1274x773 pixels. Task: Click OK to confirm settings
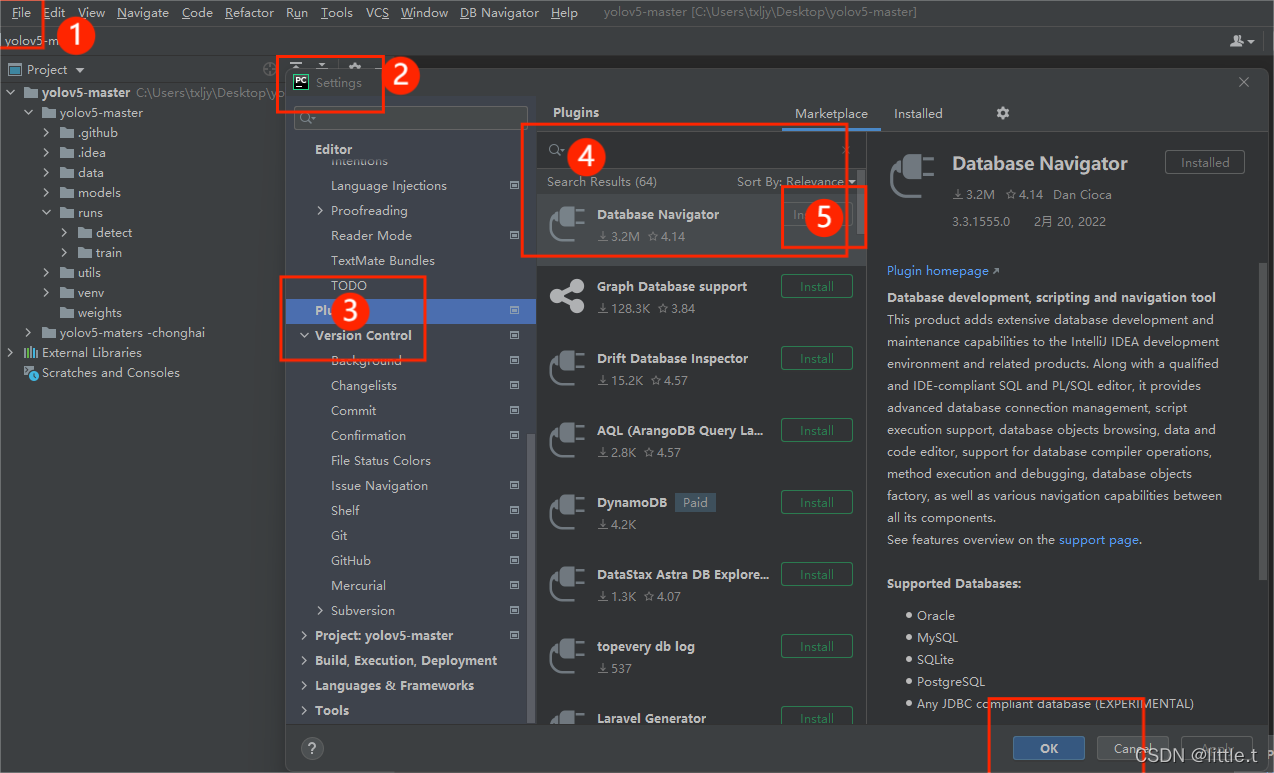[1048, 748]
